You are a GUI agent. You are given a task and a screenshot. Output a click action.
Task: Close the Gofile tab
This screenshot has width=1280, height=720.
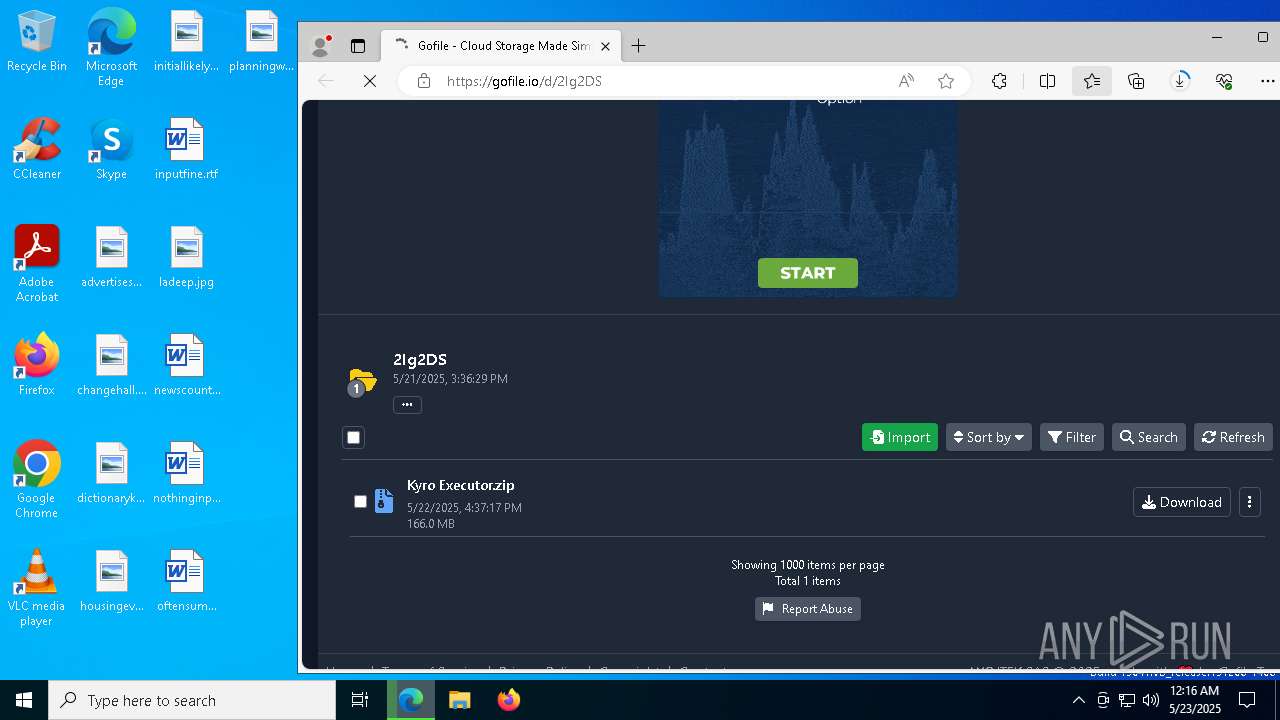pos(605,46)
